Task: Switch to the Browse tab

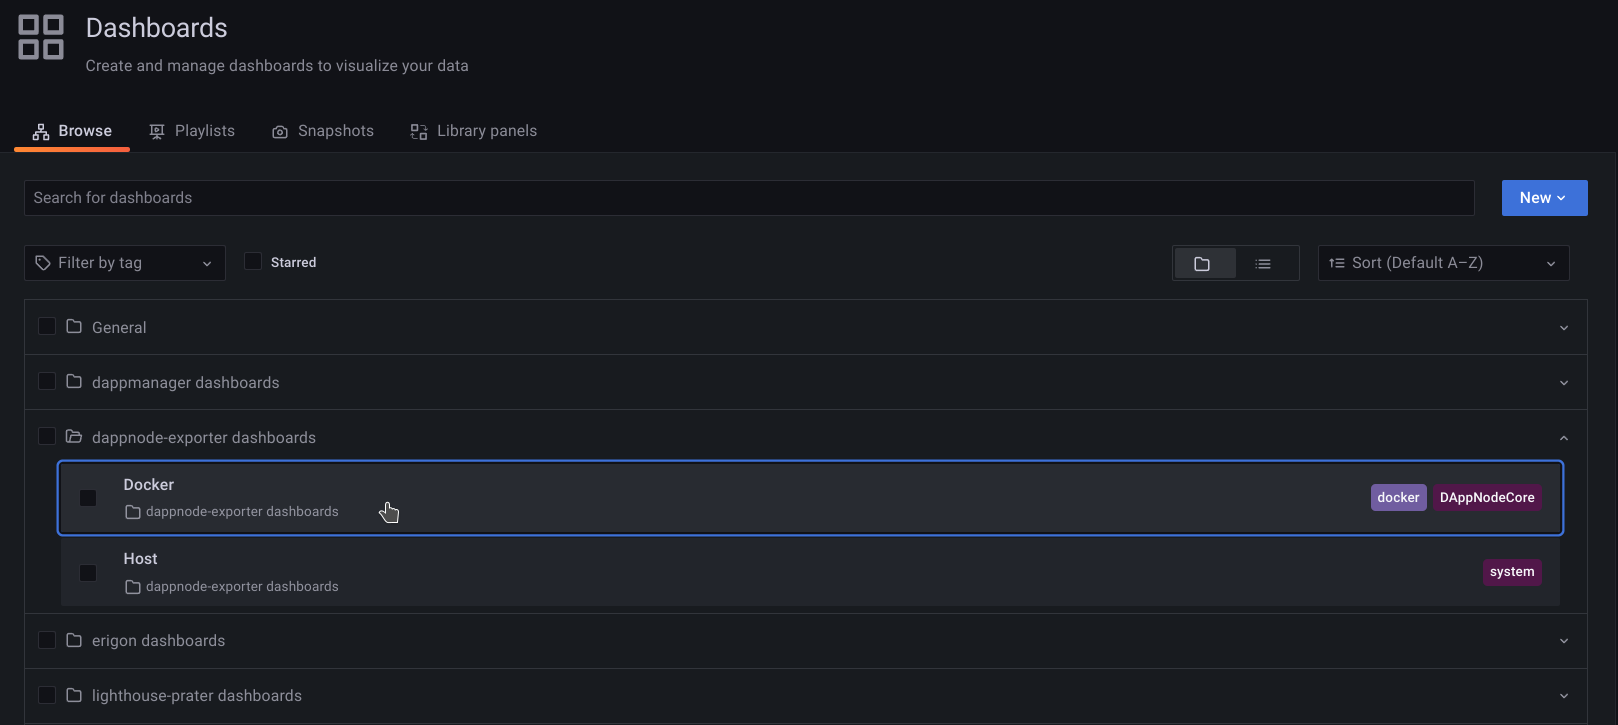Action: (x=72, y=131)
